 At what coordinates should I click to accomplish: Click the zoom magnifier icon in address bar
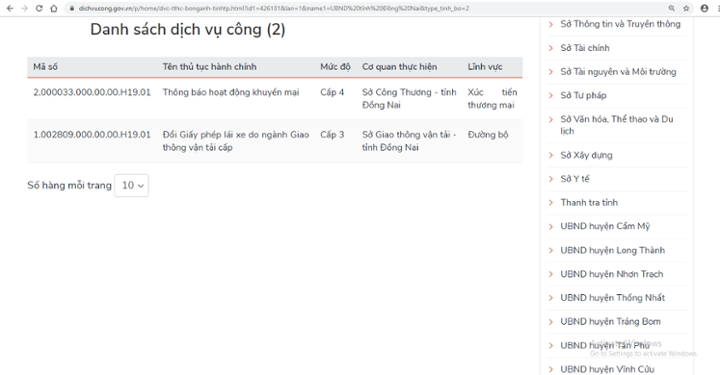tap(671, 8)
